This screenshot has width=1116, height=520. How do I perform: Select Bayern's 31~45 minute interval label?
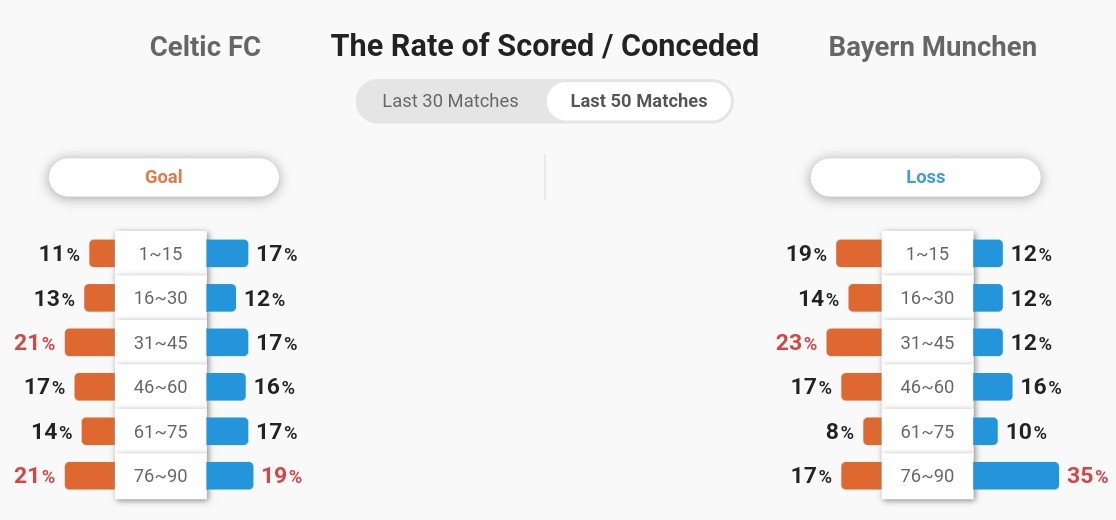[927, 342]
